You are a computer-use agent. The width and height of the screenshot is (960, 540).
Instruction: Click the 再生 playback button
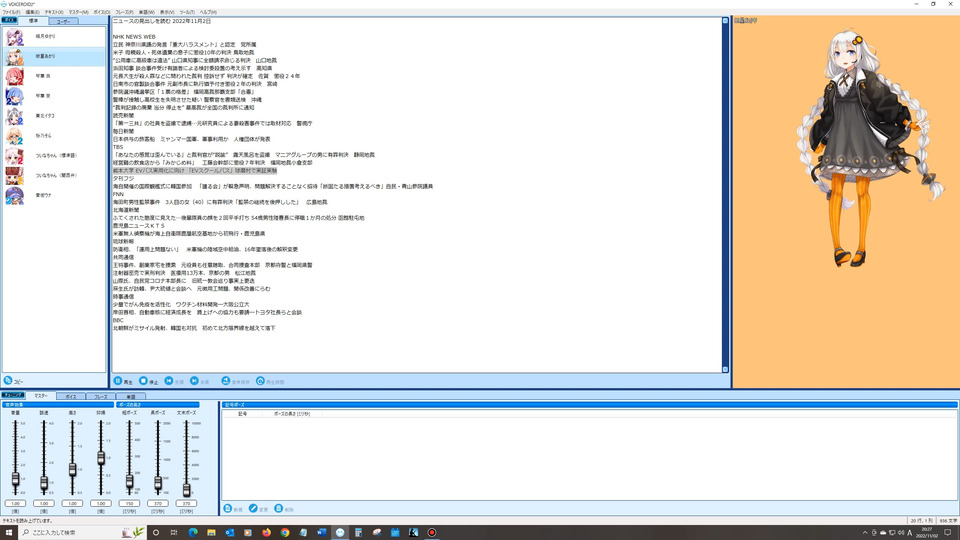pos(123,381)
